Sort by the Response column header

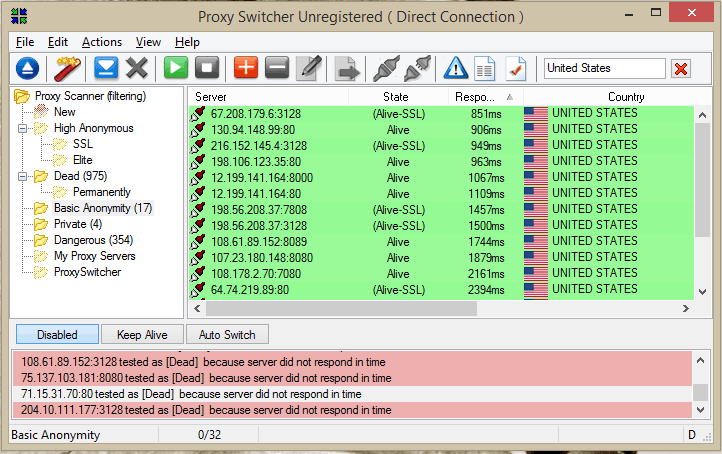click(486, 97)
